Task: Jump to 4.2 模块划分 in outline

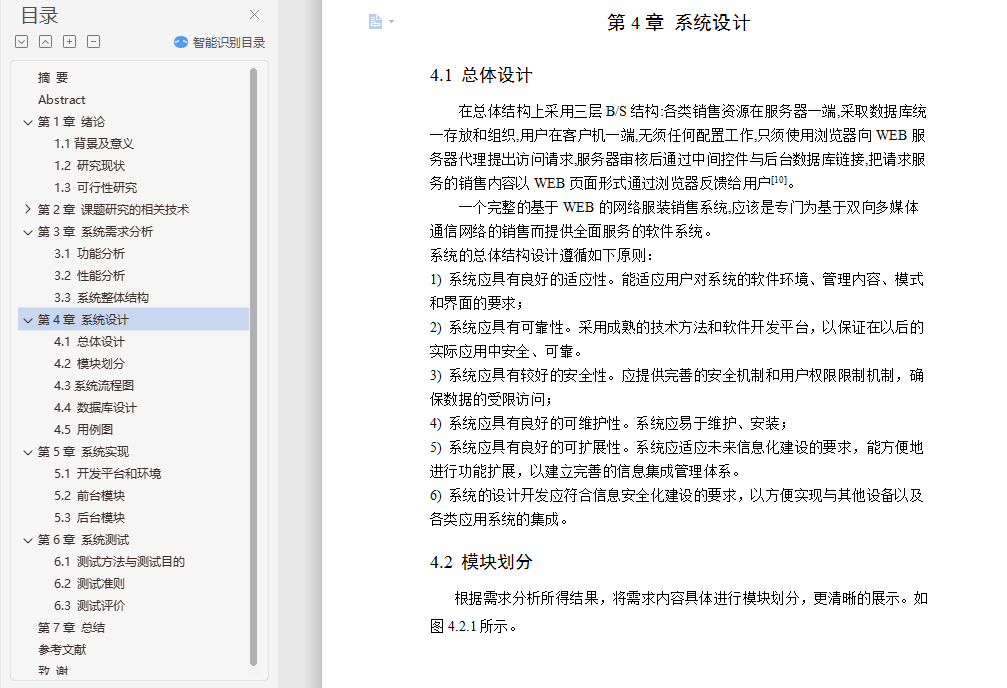Action: (x=89, y=364)
